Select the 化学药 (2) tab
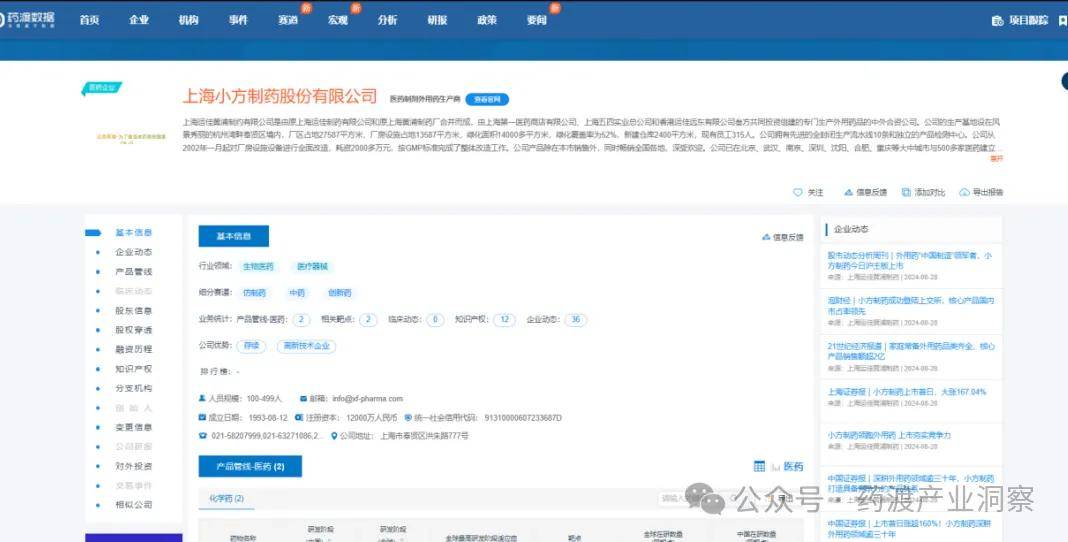Screen dimensions: 1068x542 click(x=226, y=499)
